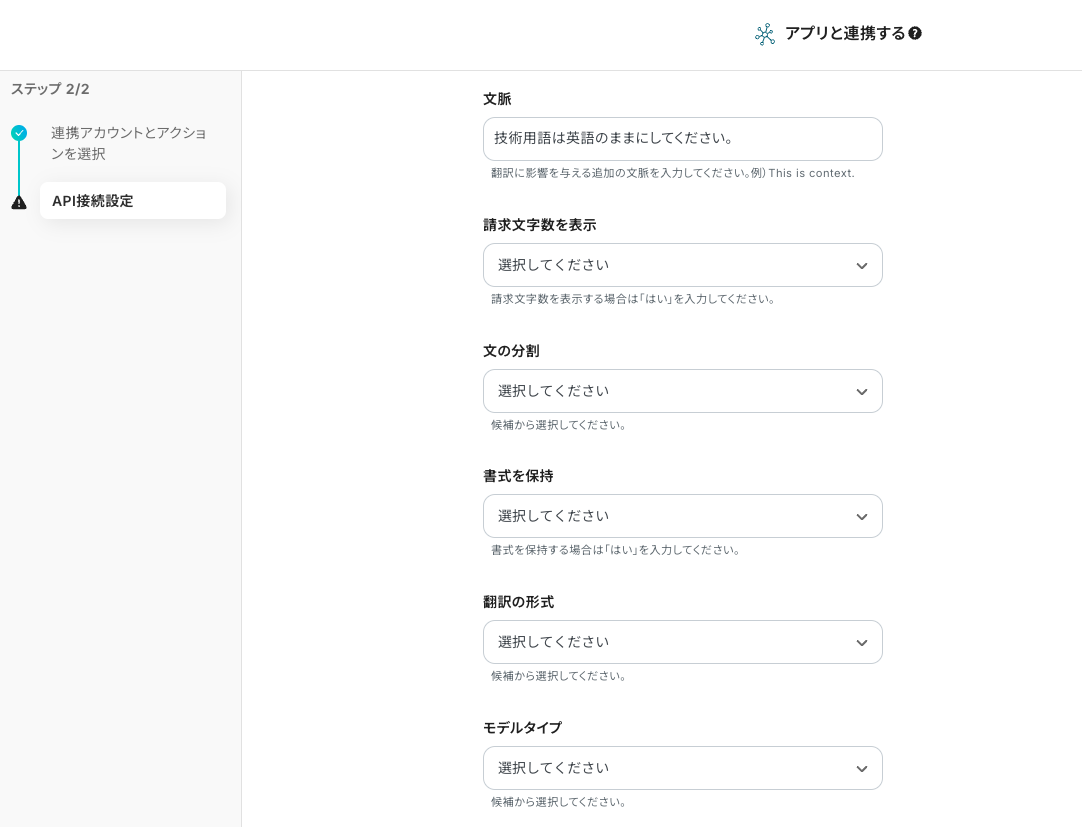This screenshot has height=827, width=1082.
Task: Click the help question mark icon
Action: pyautogui.click(x=915, y=34)
